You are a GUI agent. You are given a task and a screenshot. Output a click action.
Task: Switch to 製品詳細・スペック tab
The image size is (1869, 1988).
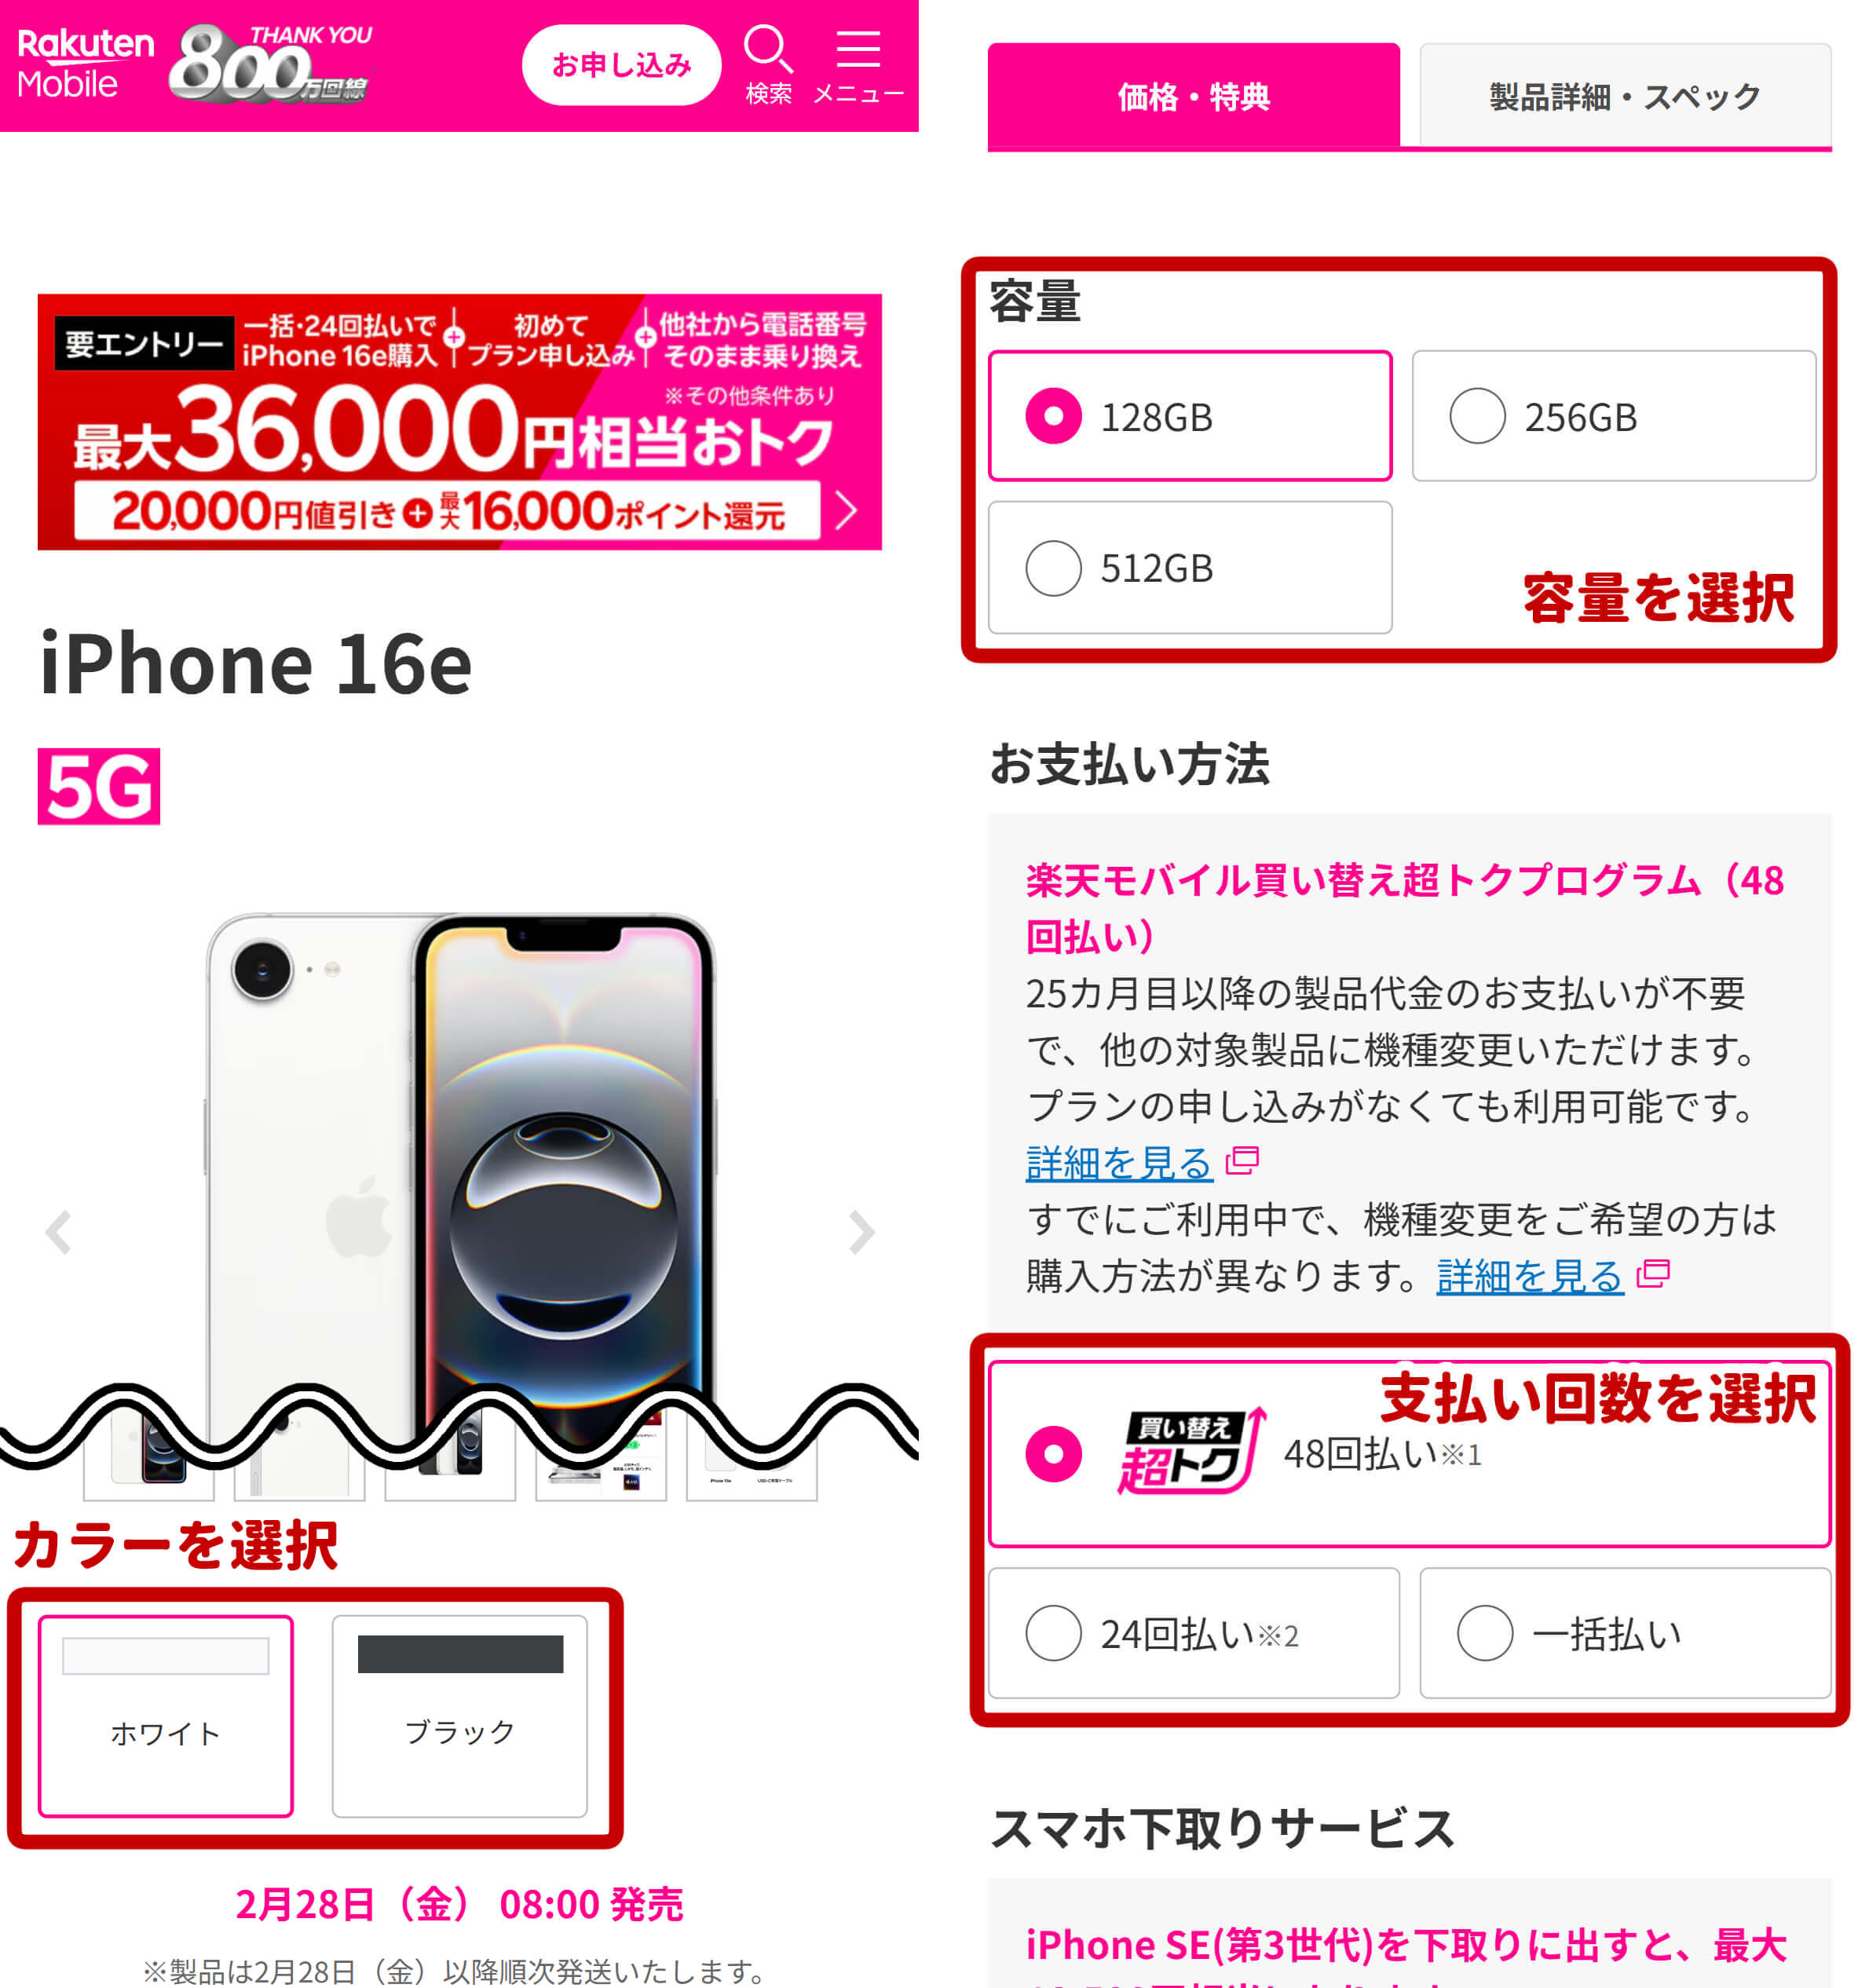1625,96
